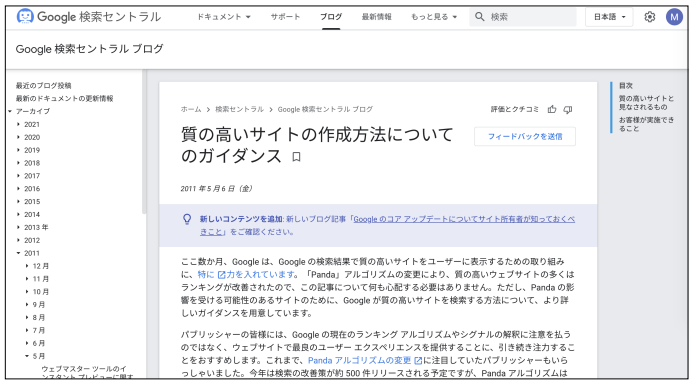The height and width of the screenshot is (384, 694).
Task: Expand the 2014 archive year
Action: tap(18, 214)
